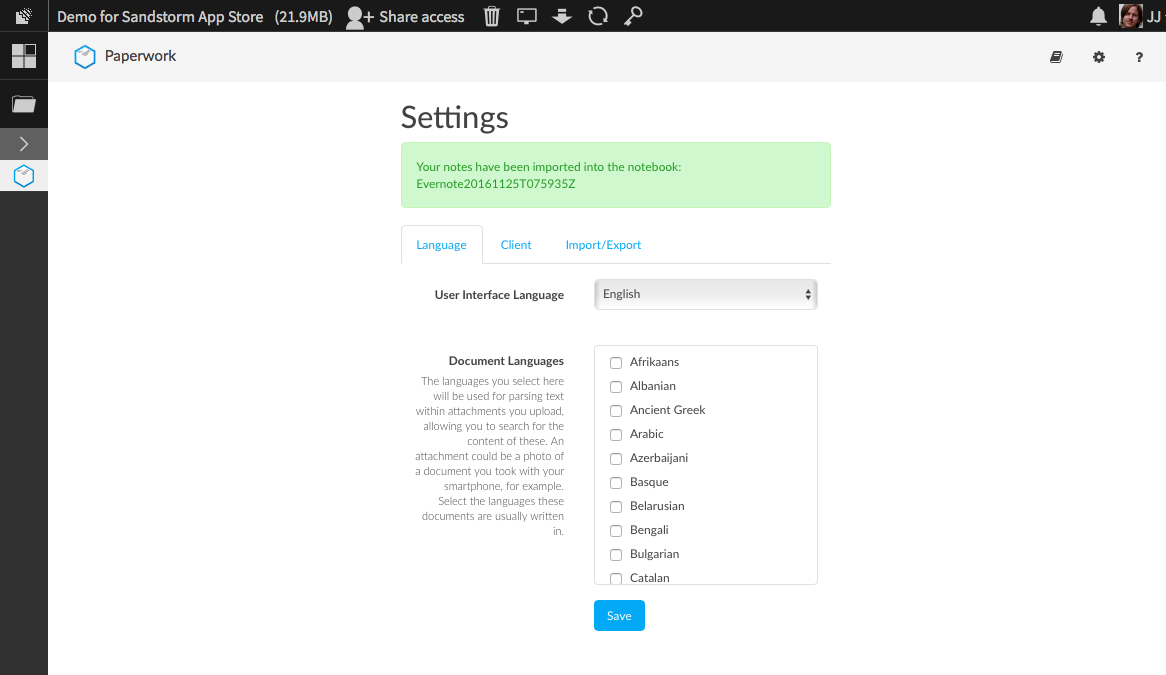Download a backup with the down-arrow icon

(x=561, y=16)
